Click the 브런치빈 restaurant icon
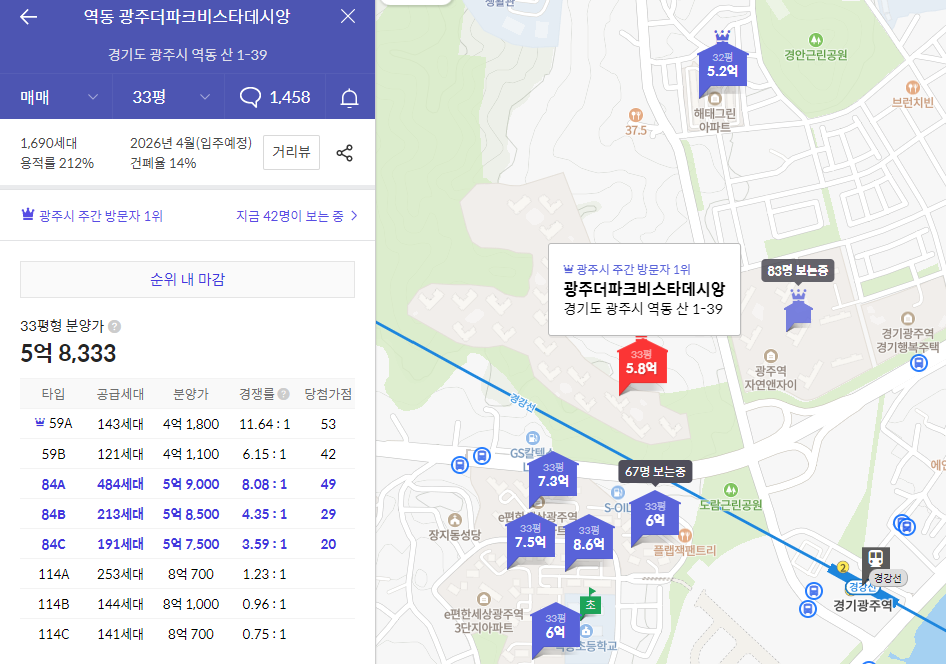This screenshot has width=946, height=664. (912, 87)
